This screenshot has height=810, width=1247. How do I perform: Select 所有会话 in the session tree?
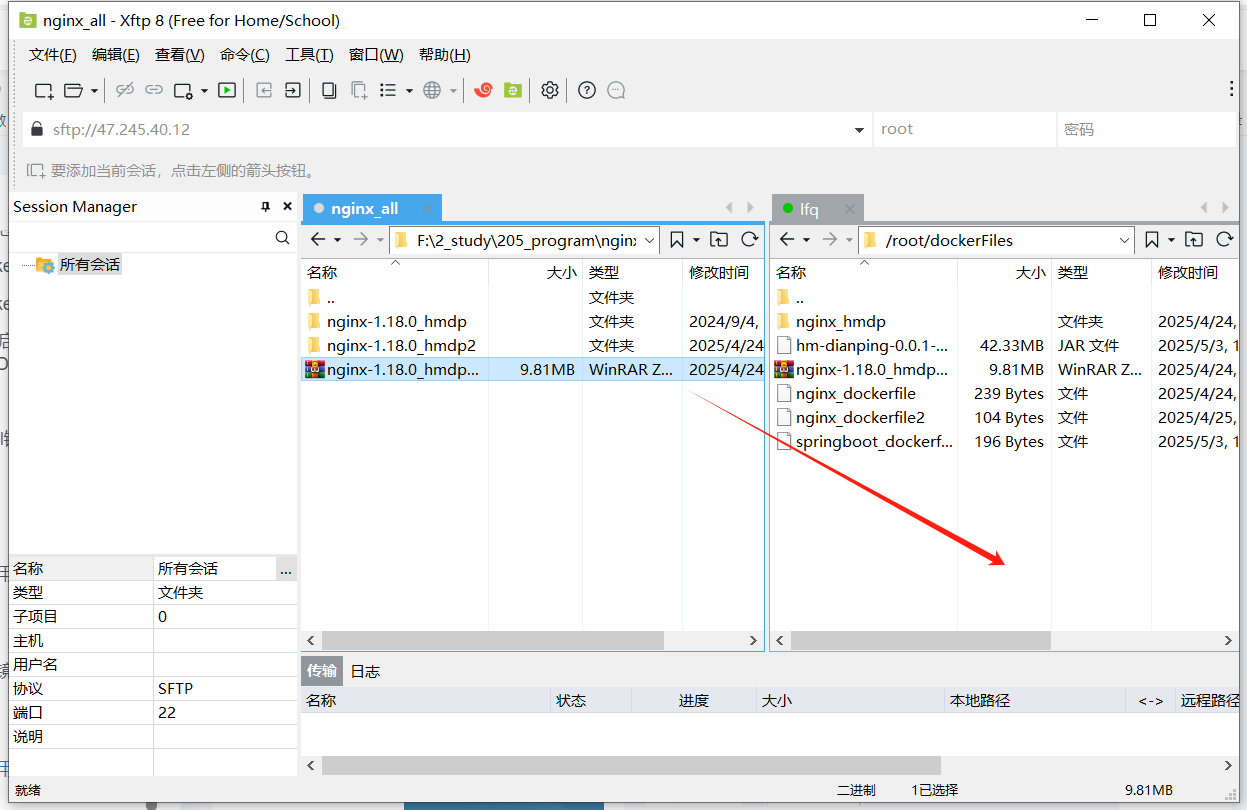click(89, 265)
